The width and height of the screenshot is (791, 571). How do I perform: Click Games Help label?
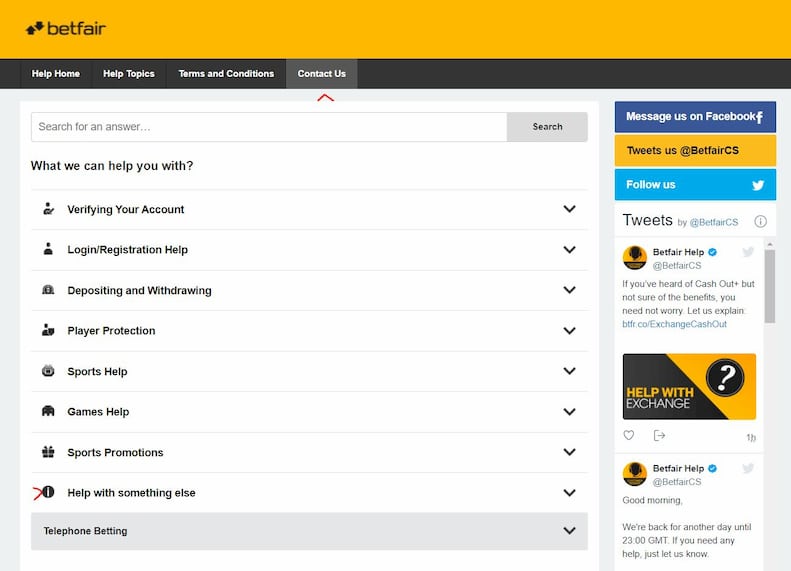[x=98, y=412]
